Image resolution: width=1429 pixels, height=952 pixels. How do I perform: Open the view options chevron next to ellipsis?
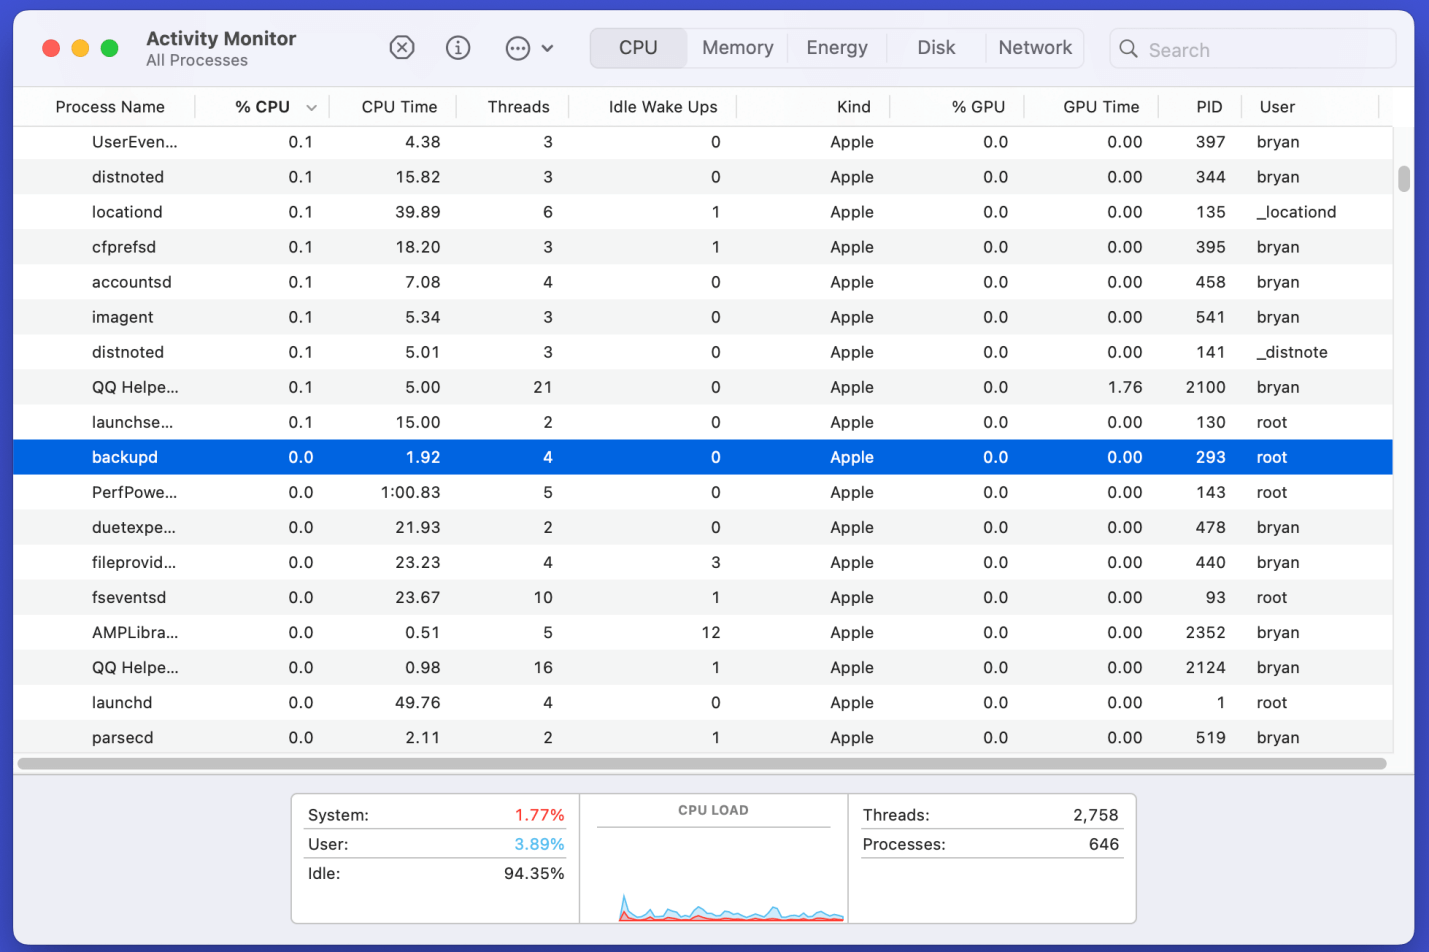tap(548, 47)
